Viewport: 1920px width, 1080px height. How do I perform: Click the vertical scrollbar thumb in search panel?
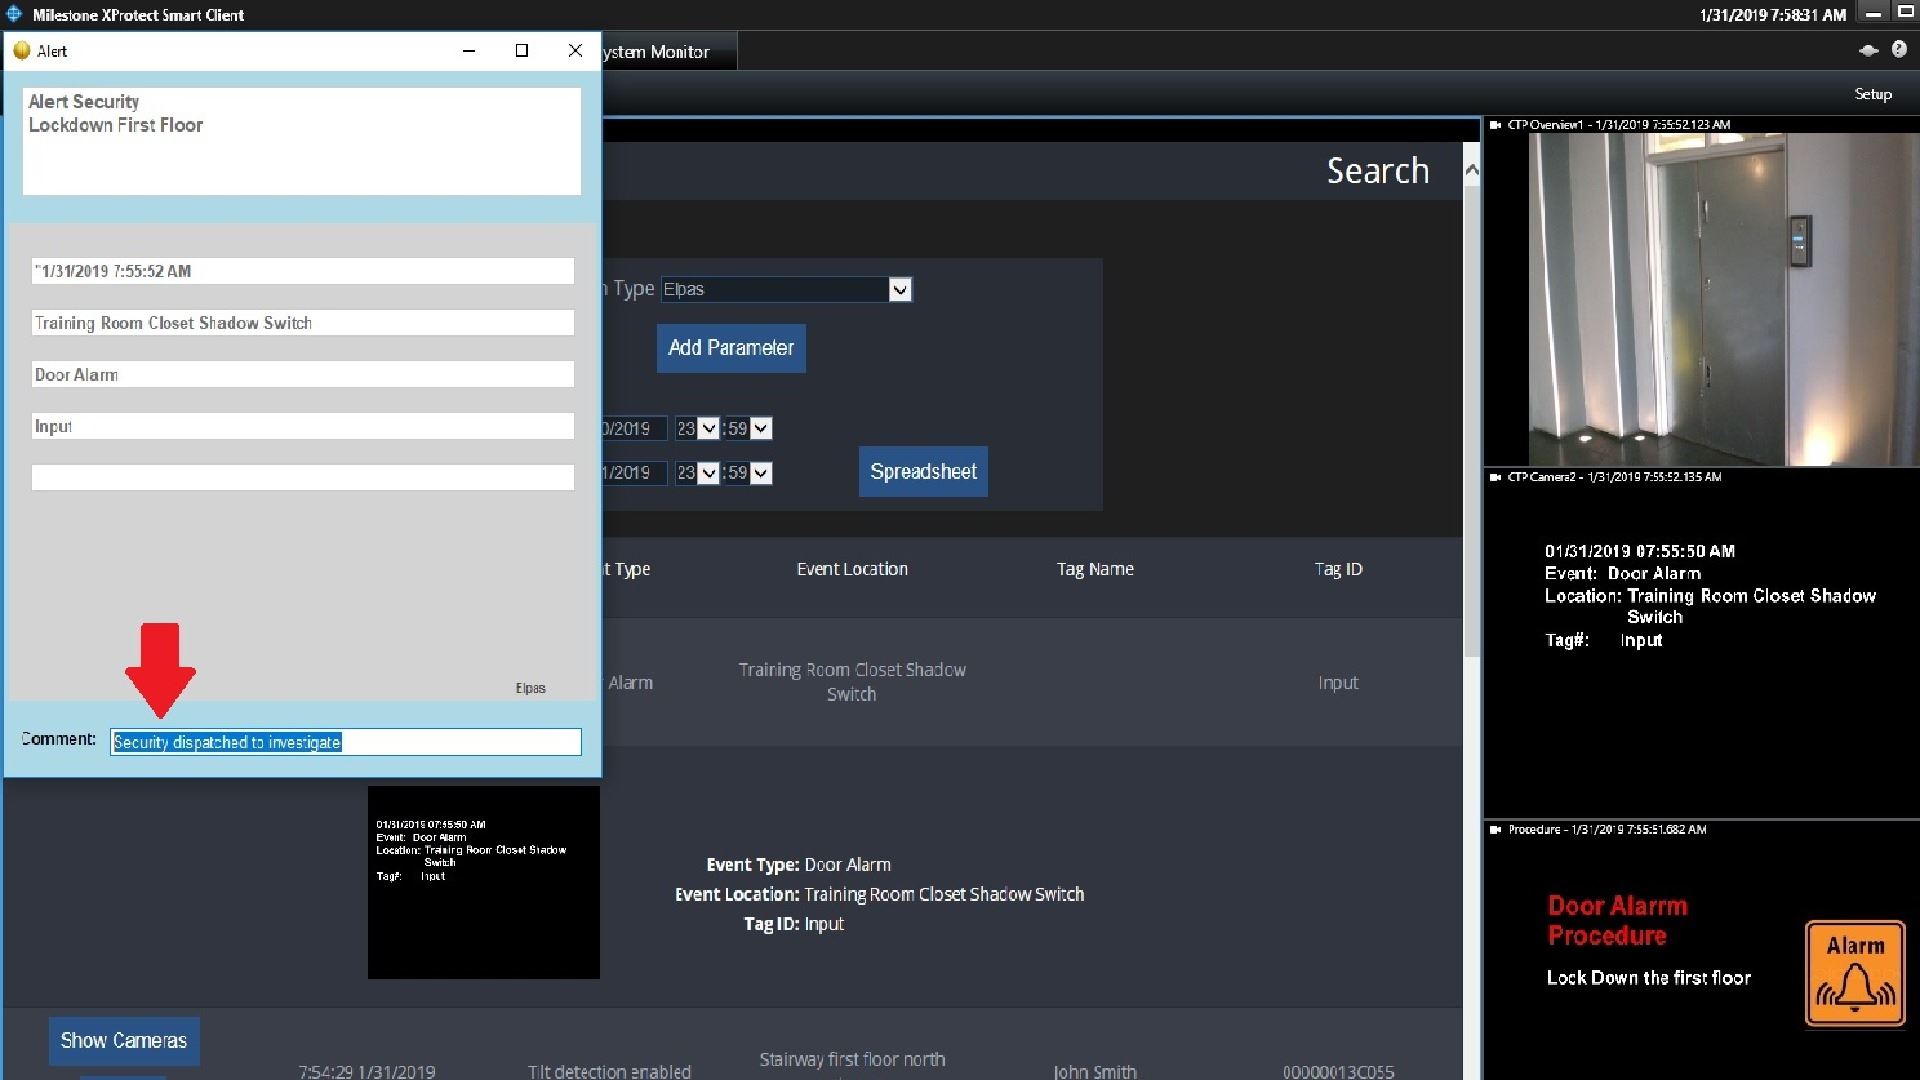(1471, 420)
